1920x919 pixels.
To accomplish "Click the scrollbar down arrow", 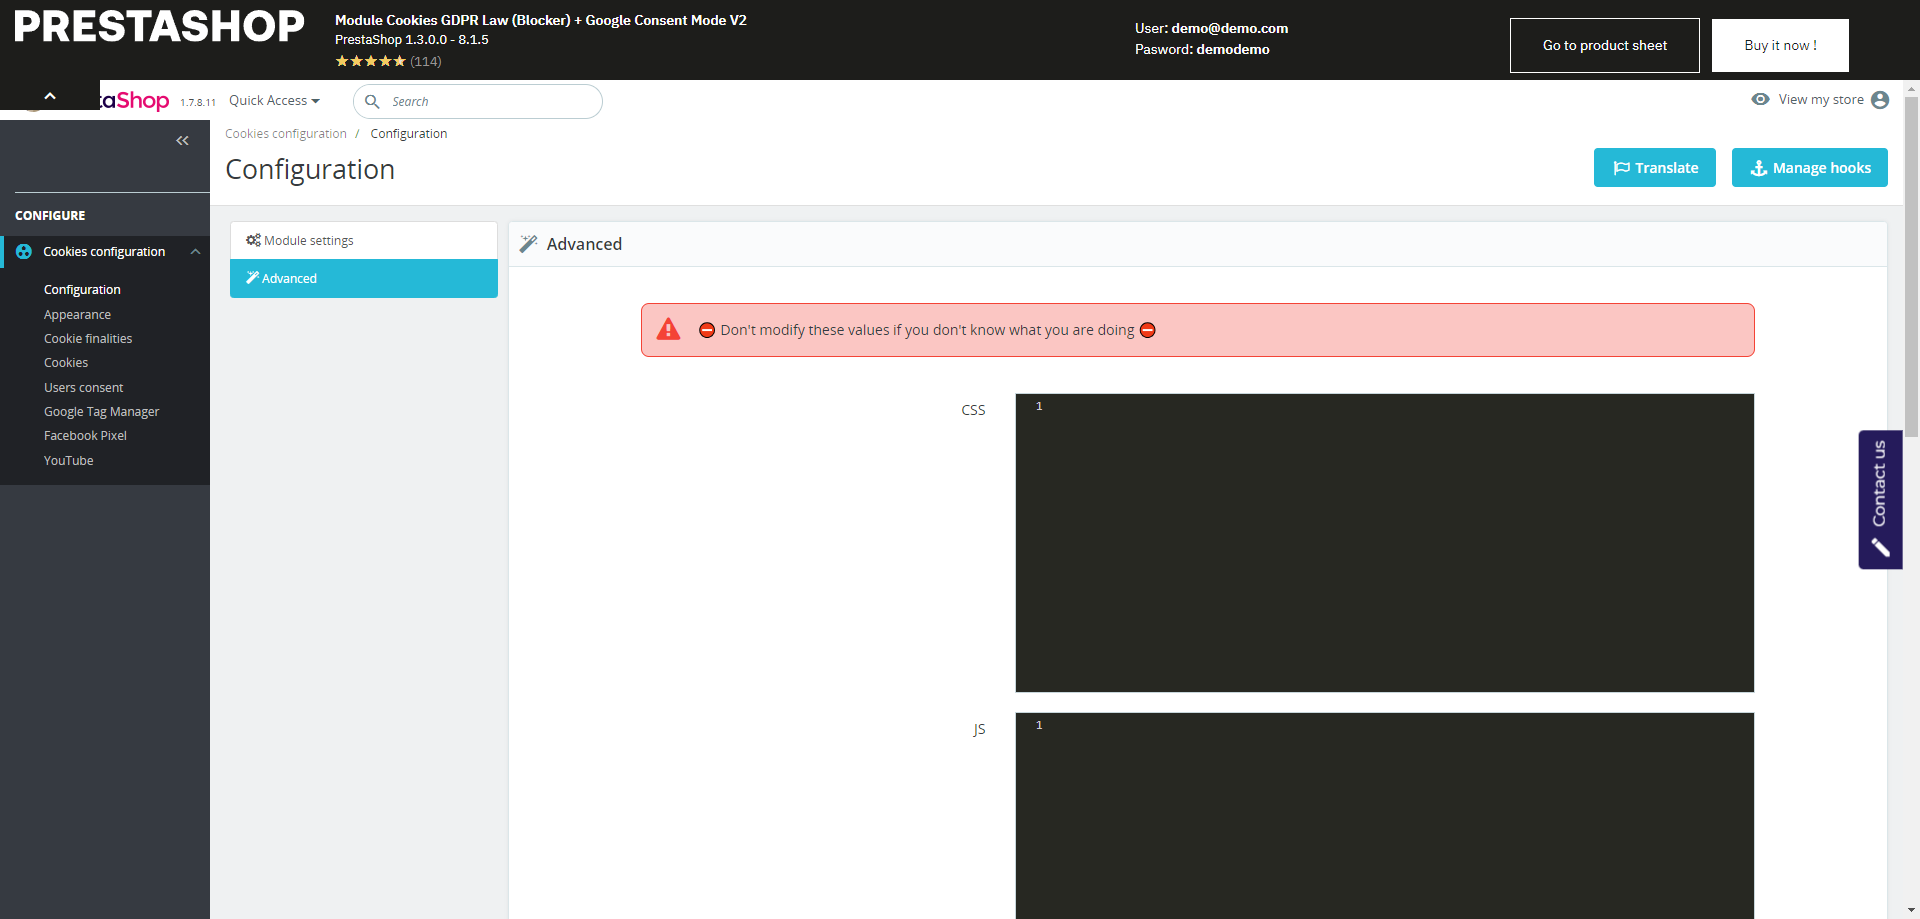I will click(x=1912, y=911).
